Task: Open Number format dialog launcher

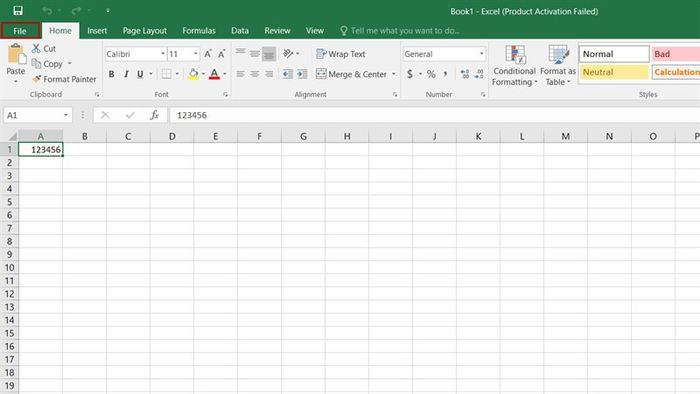Action: tap(483, 95)
